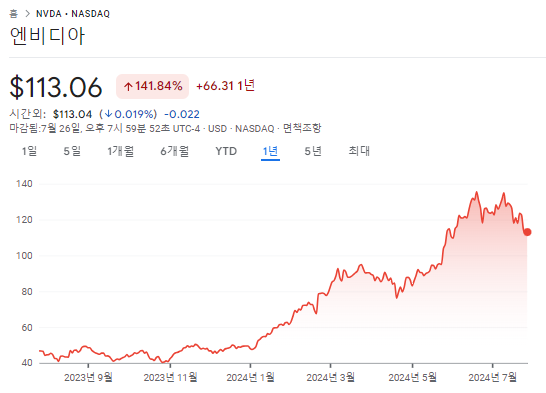Click the after-hours price $113.04
Screen dimensions: 546x393
pos(72,114)
